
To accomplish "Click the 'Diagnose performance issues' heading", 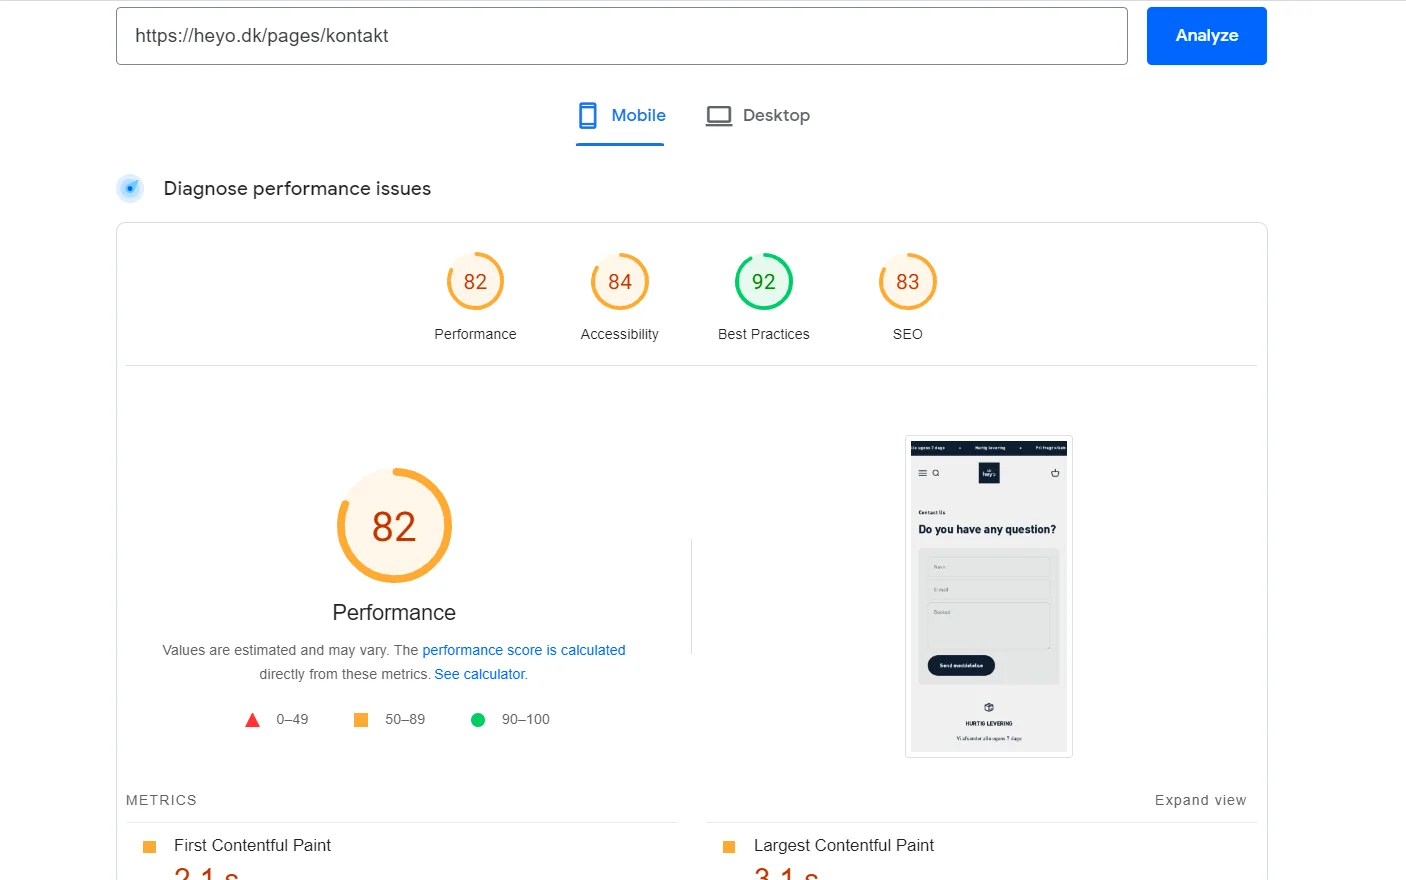I will (297, 188).
